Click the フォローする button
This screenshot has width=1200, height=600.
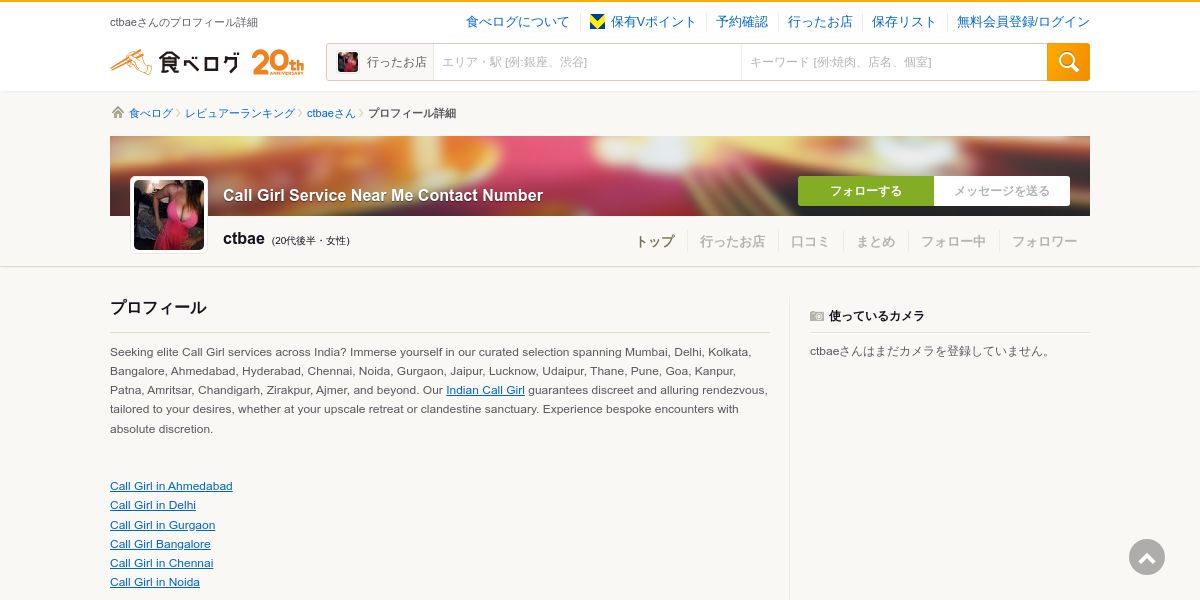866,191
